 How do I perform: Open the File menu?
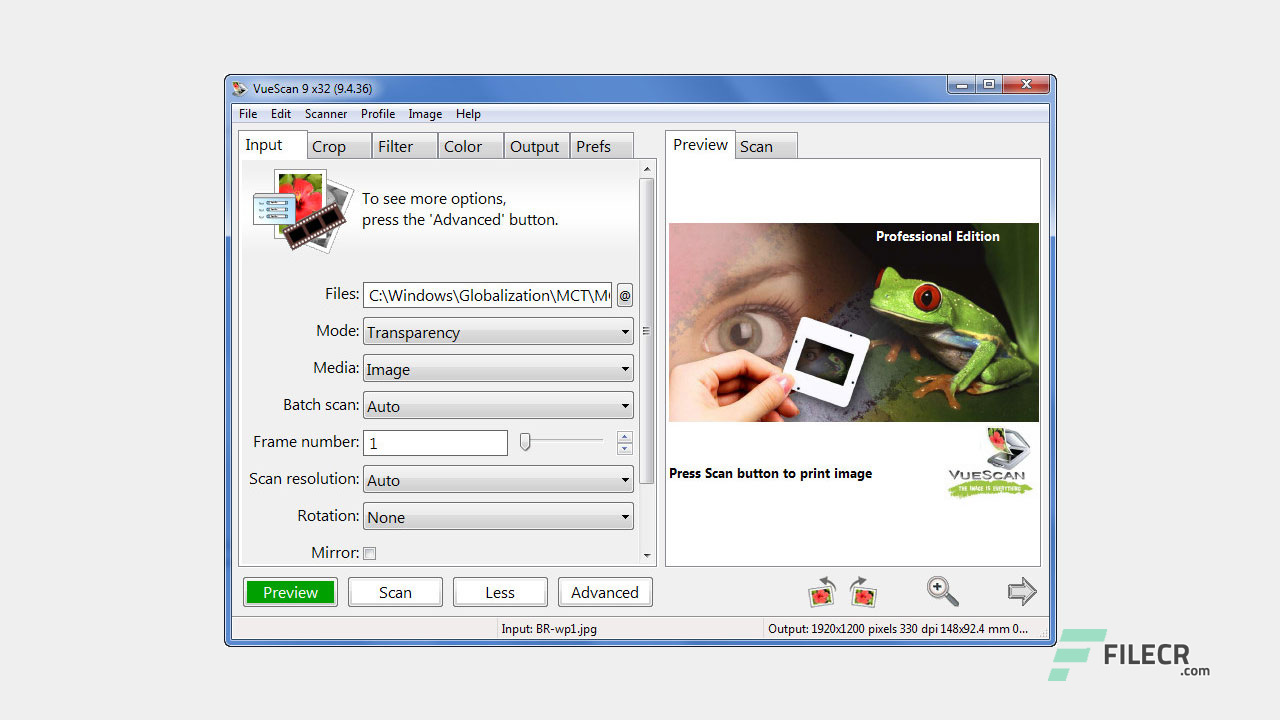click(x=248, y=114)
